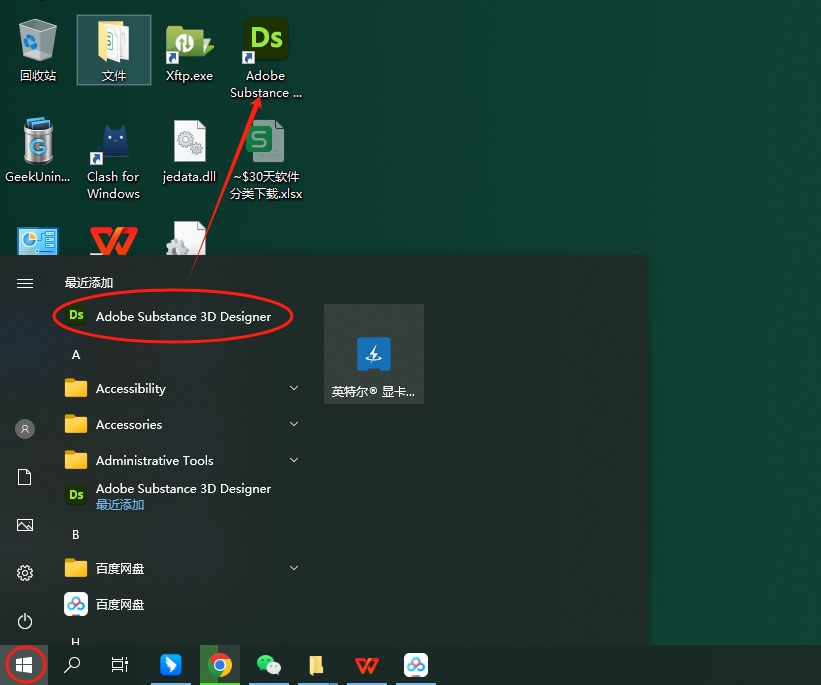The image size is (821, 685).
Task: Open Documents from the Start menu rail
Action: point(25,477)
